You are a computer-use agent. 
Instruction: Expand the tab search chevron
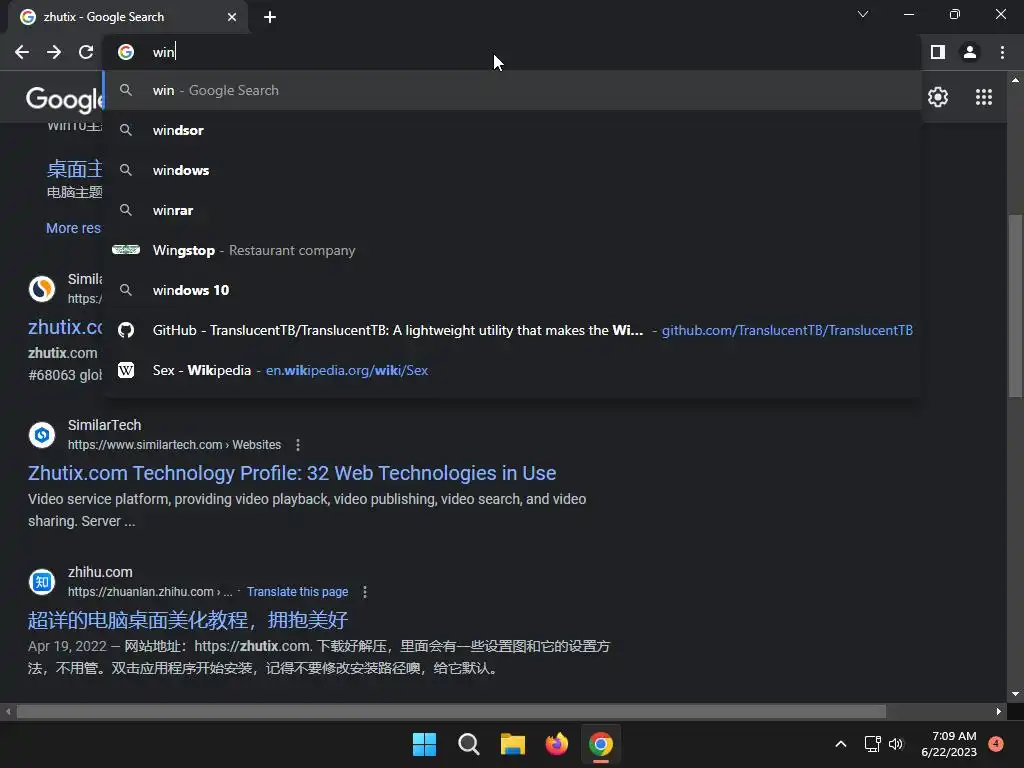863,14
